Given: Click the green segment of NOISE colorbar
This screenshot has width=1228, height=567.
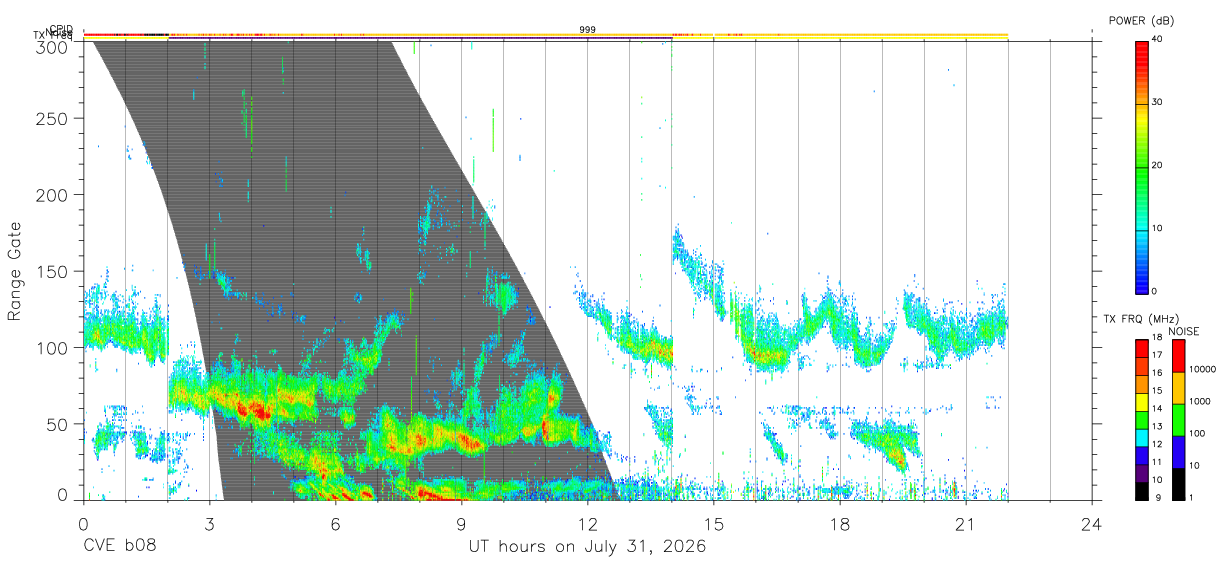Looking at the screenshot, I should pyautogui.click(x=1178, y=419).
